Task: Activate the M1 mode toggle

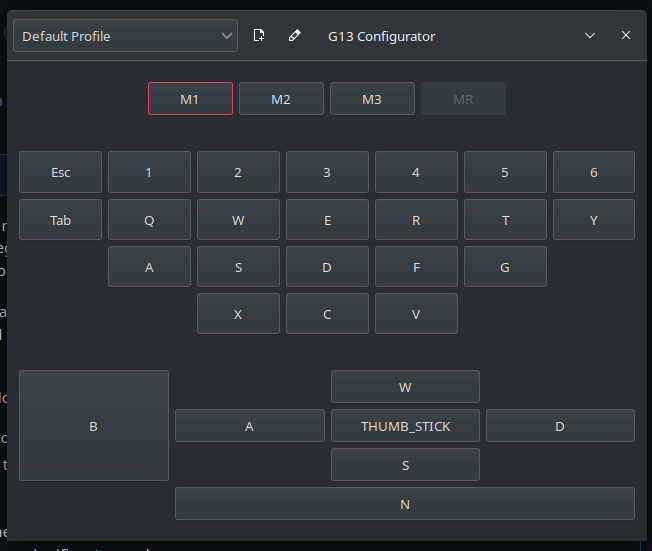Action: pyautogui.click(x=190, y=99)
